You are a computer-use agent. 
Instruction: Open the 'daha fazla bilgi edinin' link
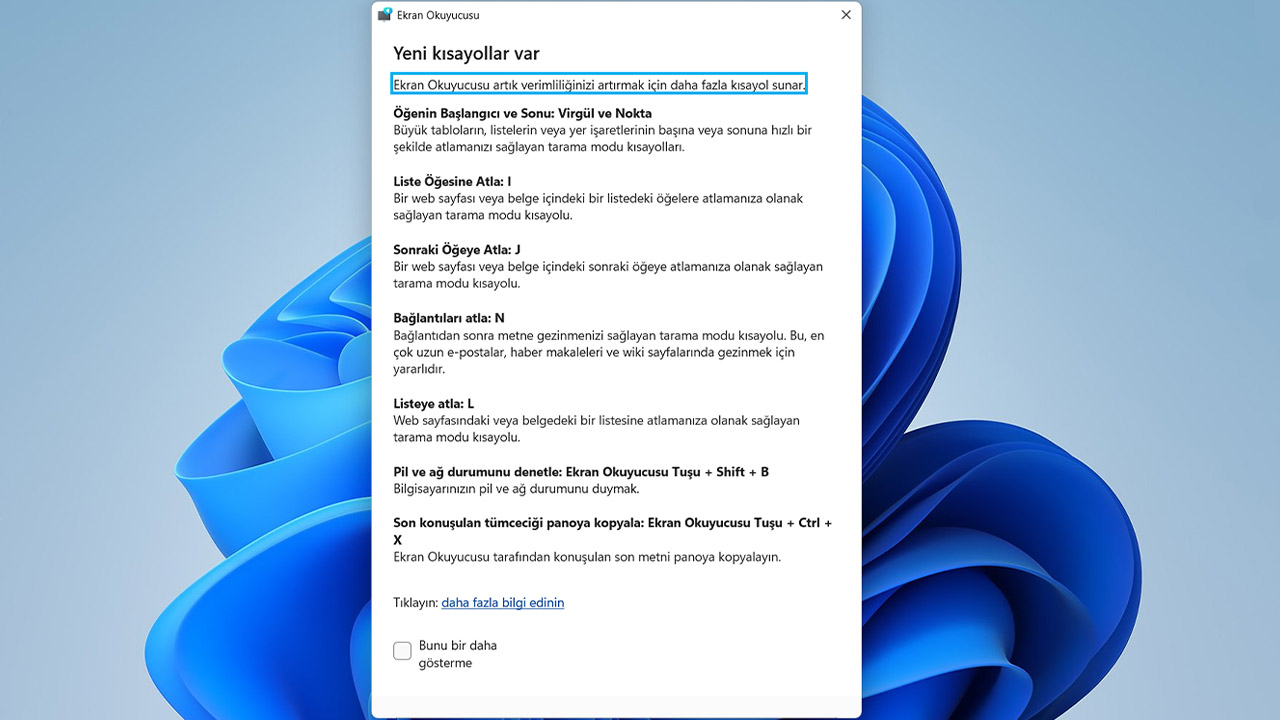(502, 602)
